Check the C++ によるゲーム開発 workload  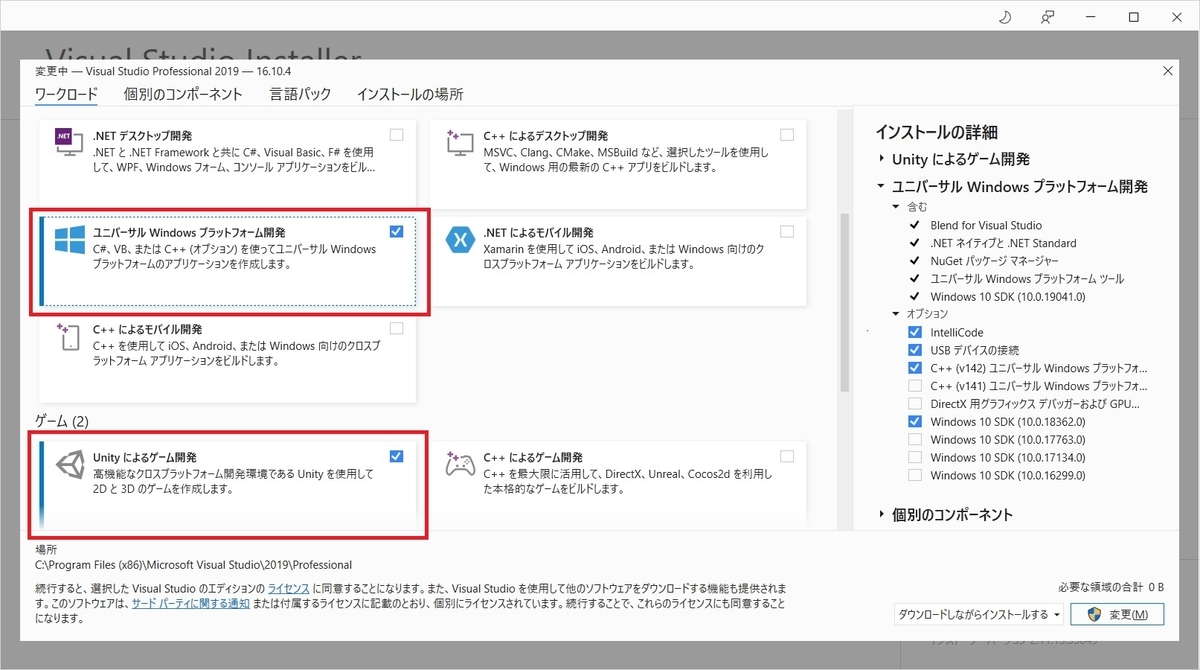point(787,456)
